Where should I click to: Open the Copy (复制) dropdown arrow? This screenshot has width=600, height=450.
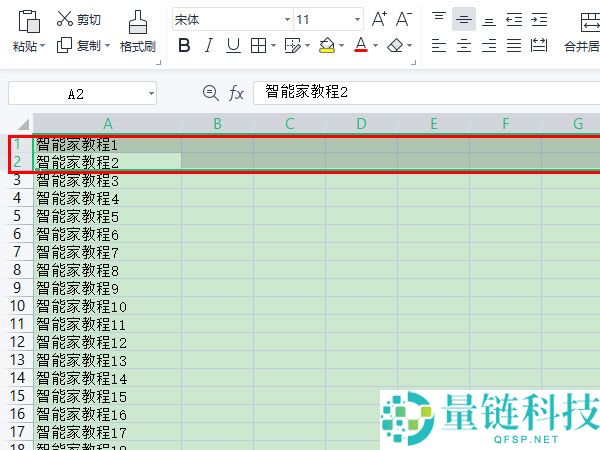(x=108, y=46)
